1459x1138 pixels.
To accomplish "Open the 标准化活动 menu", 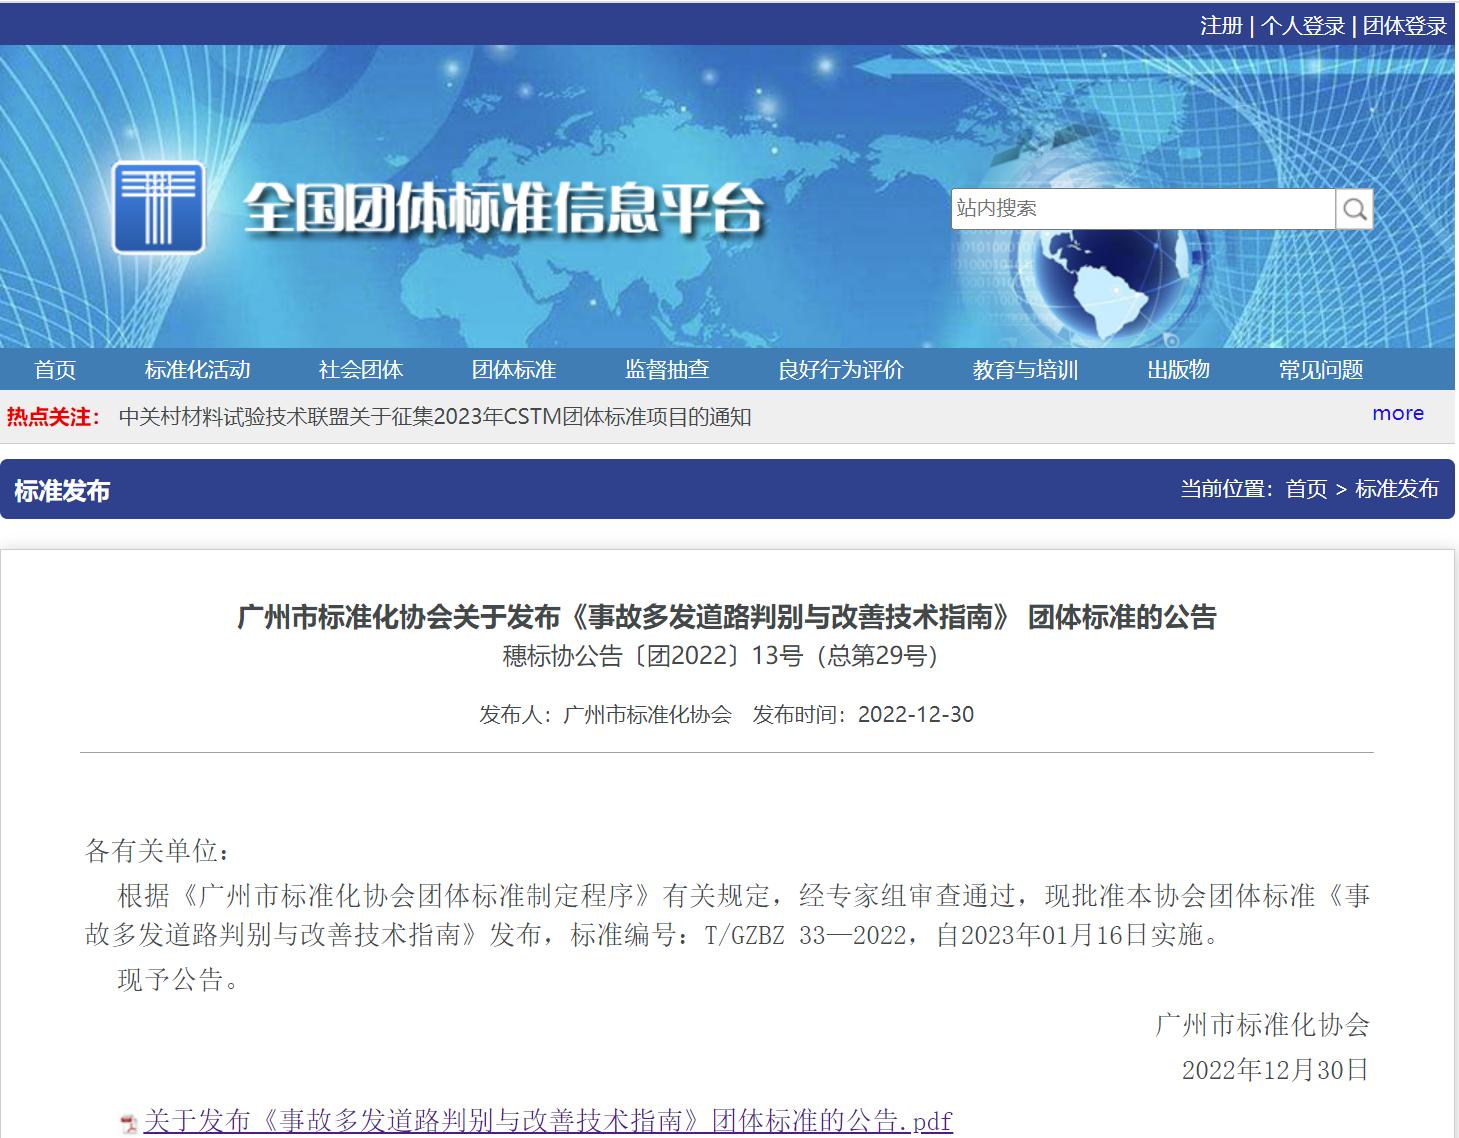I will (x=197, y=370).
